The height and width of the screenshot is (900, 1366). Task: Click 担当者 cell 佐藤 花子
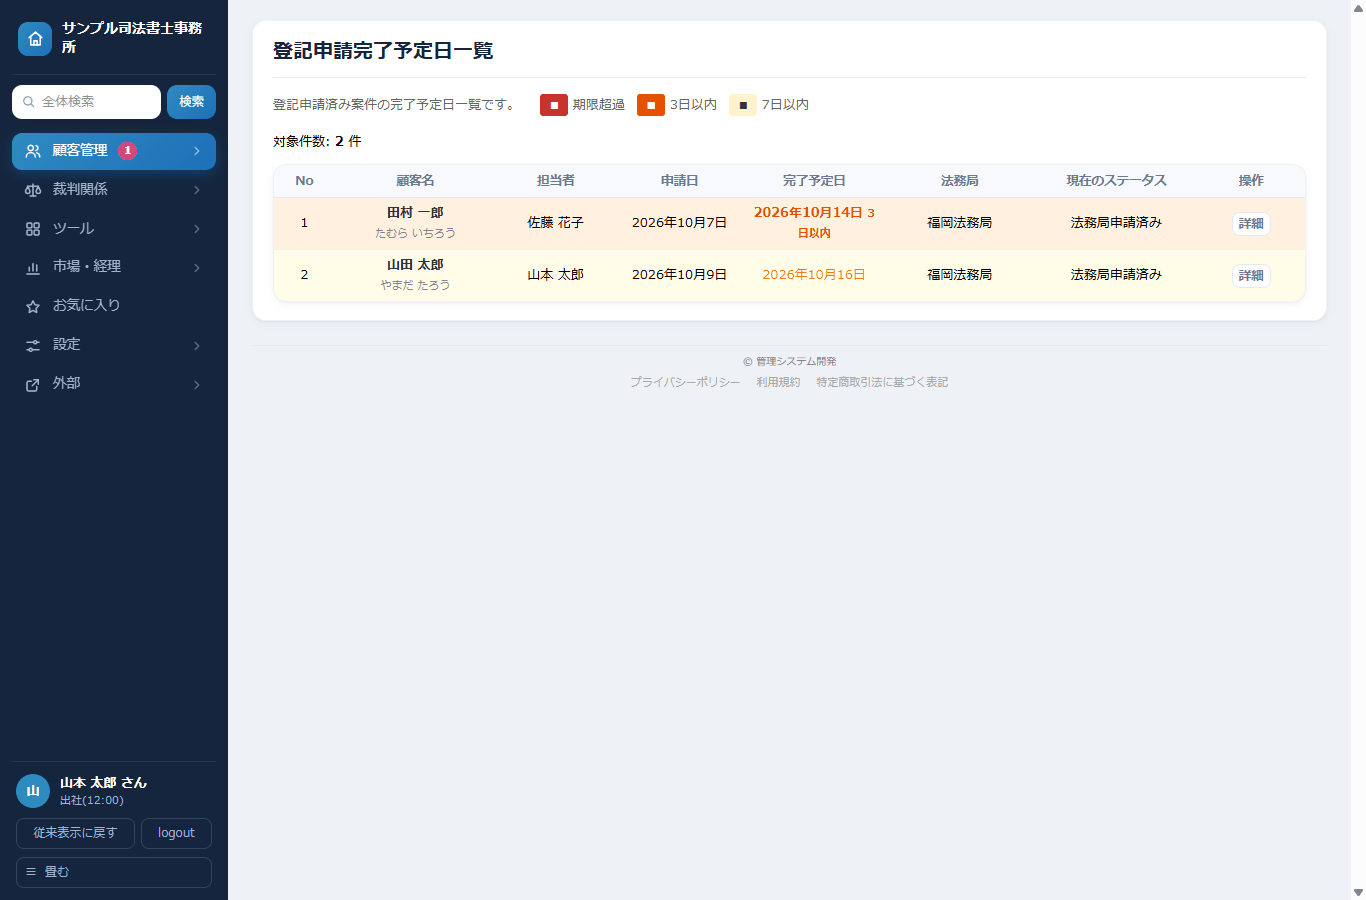[x=555, y=223]
